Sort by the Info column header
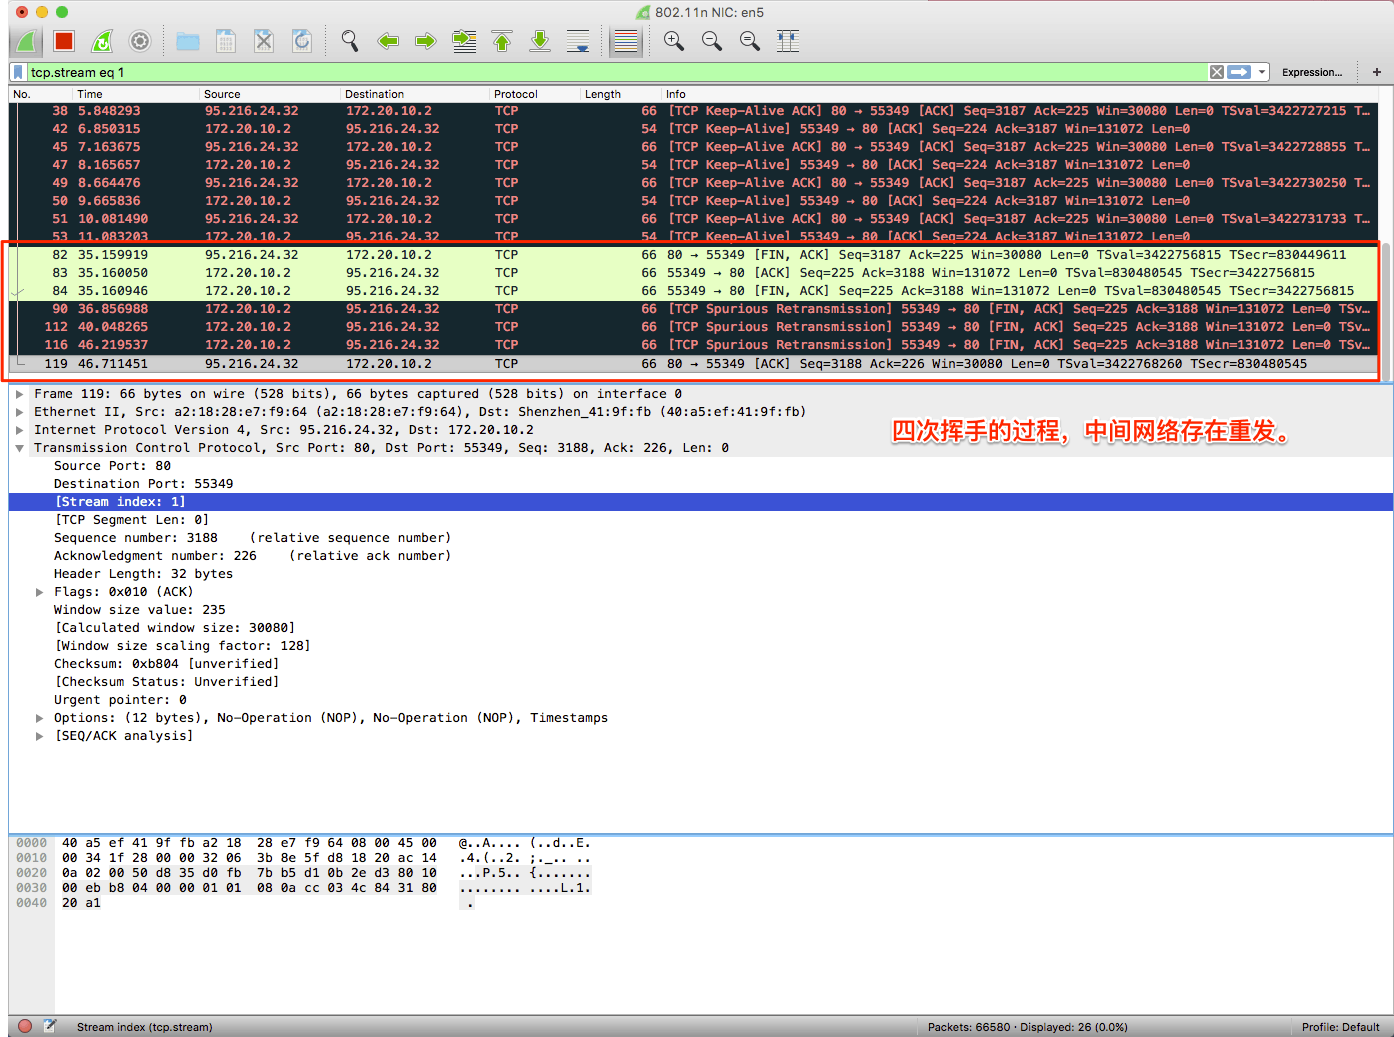The height and width of the screenshot is (1037, 1394). tap(1020, 94)
